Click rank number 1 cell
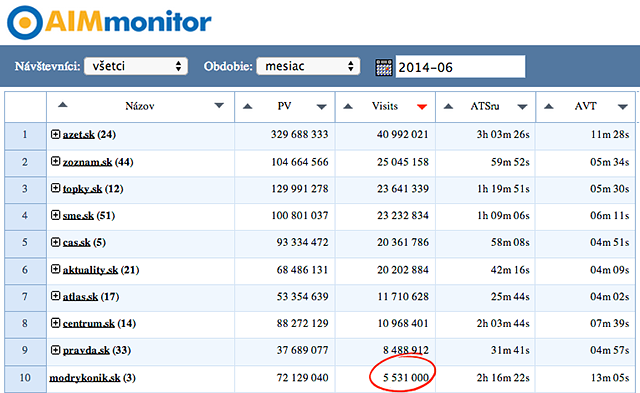The image size is (640, 393). point(25,135)
